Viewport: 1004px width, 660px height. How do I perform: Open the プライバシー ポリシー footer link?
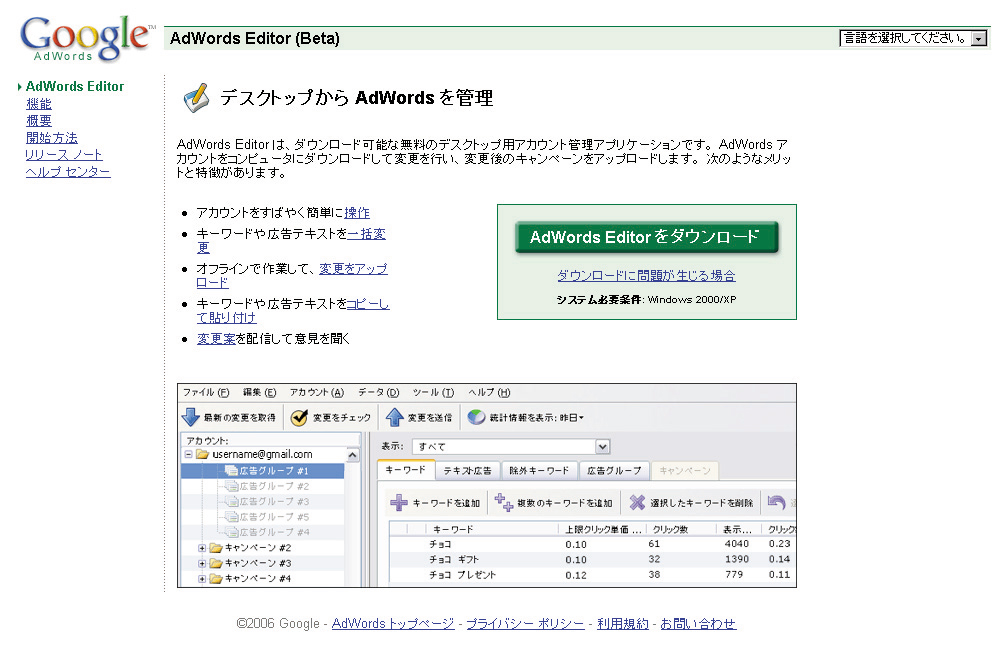point(525,623)
